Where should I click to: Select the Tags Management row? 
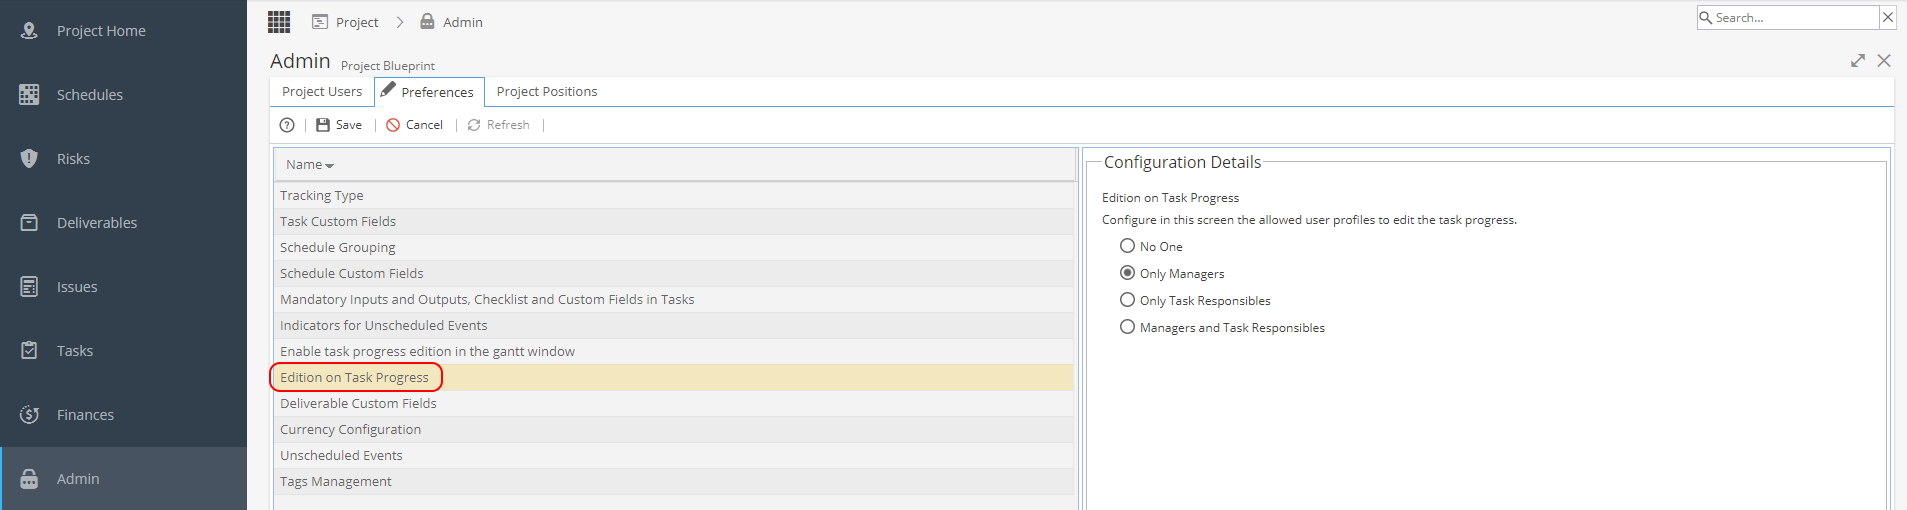coord(673,482)
